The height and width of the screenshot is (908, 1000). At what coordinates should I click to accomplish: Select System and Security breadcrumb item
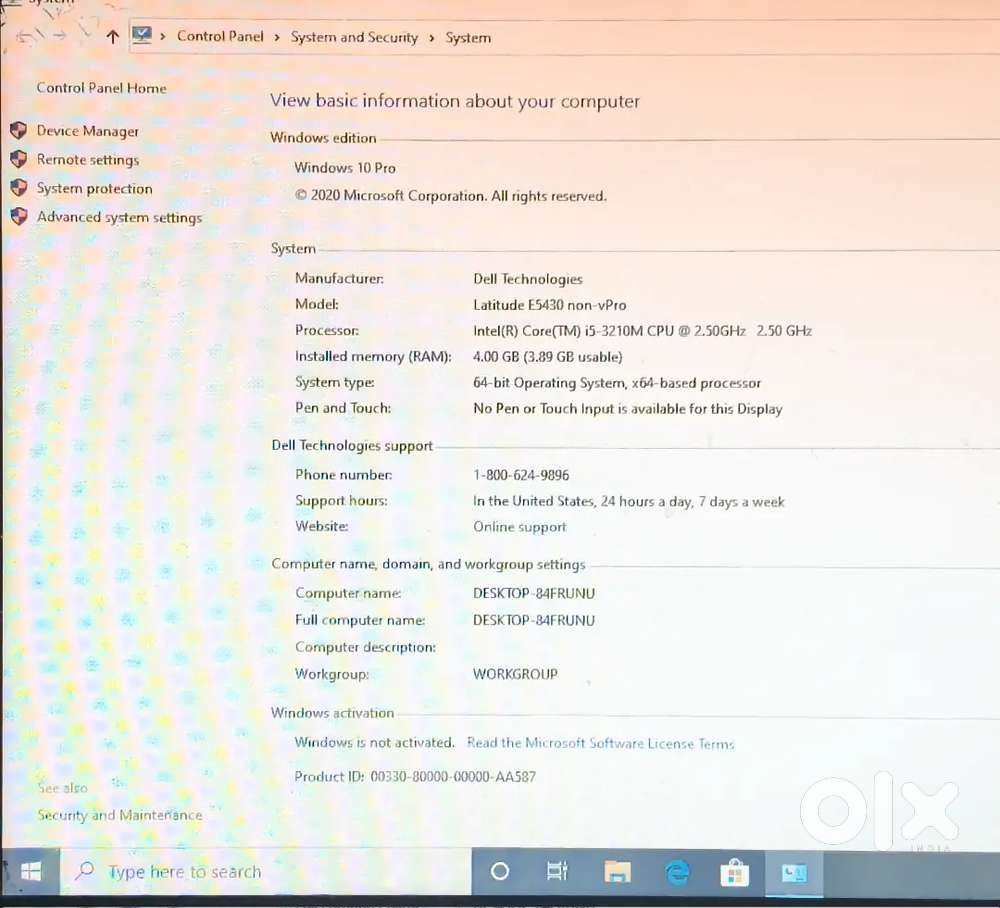point(354,38)
